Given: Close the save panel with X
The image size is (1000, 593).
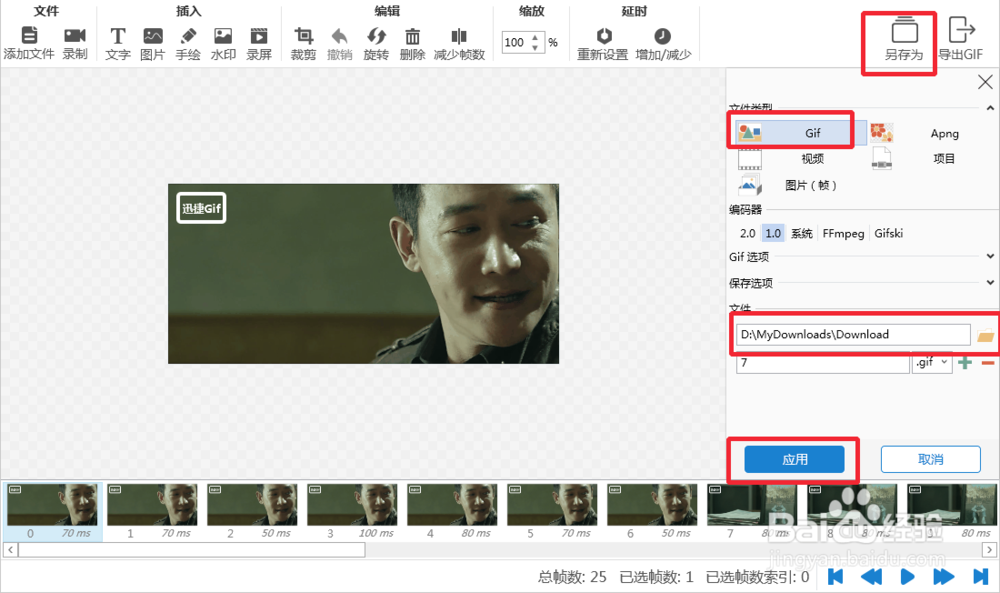Looking at the screenshot, I should point(985,82).
